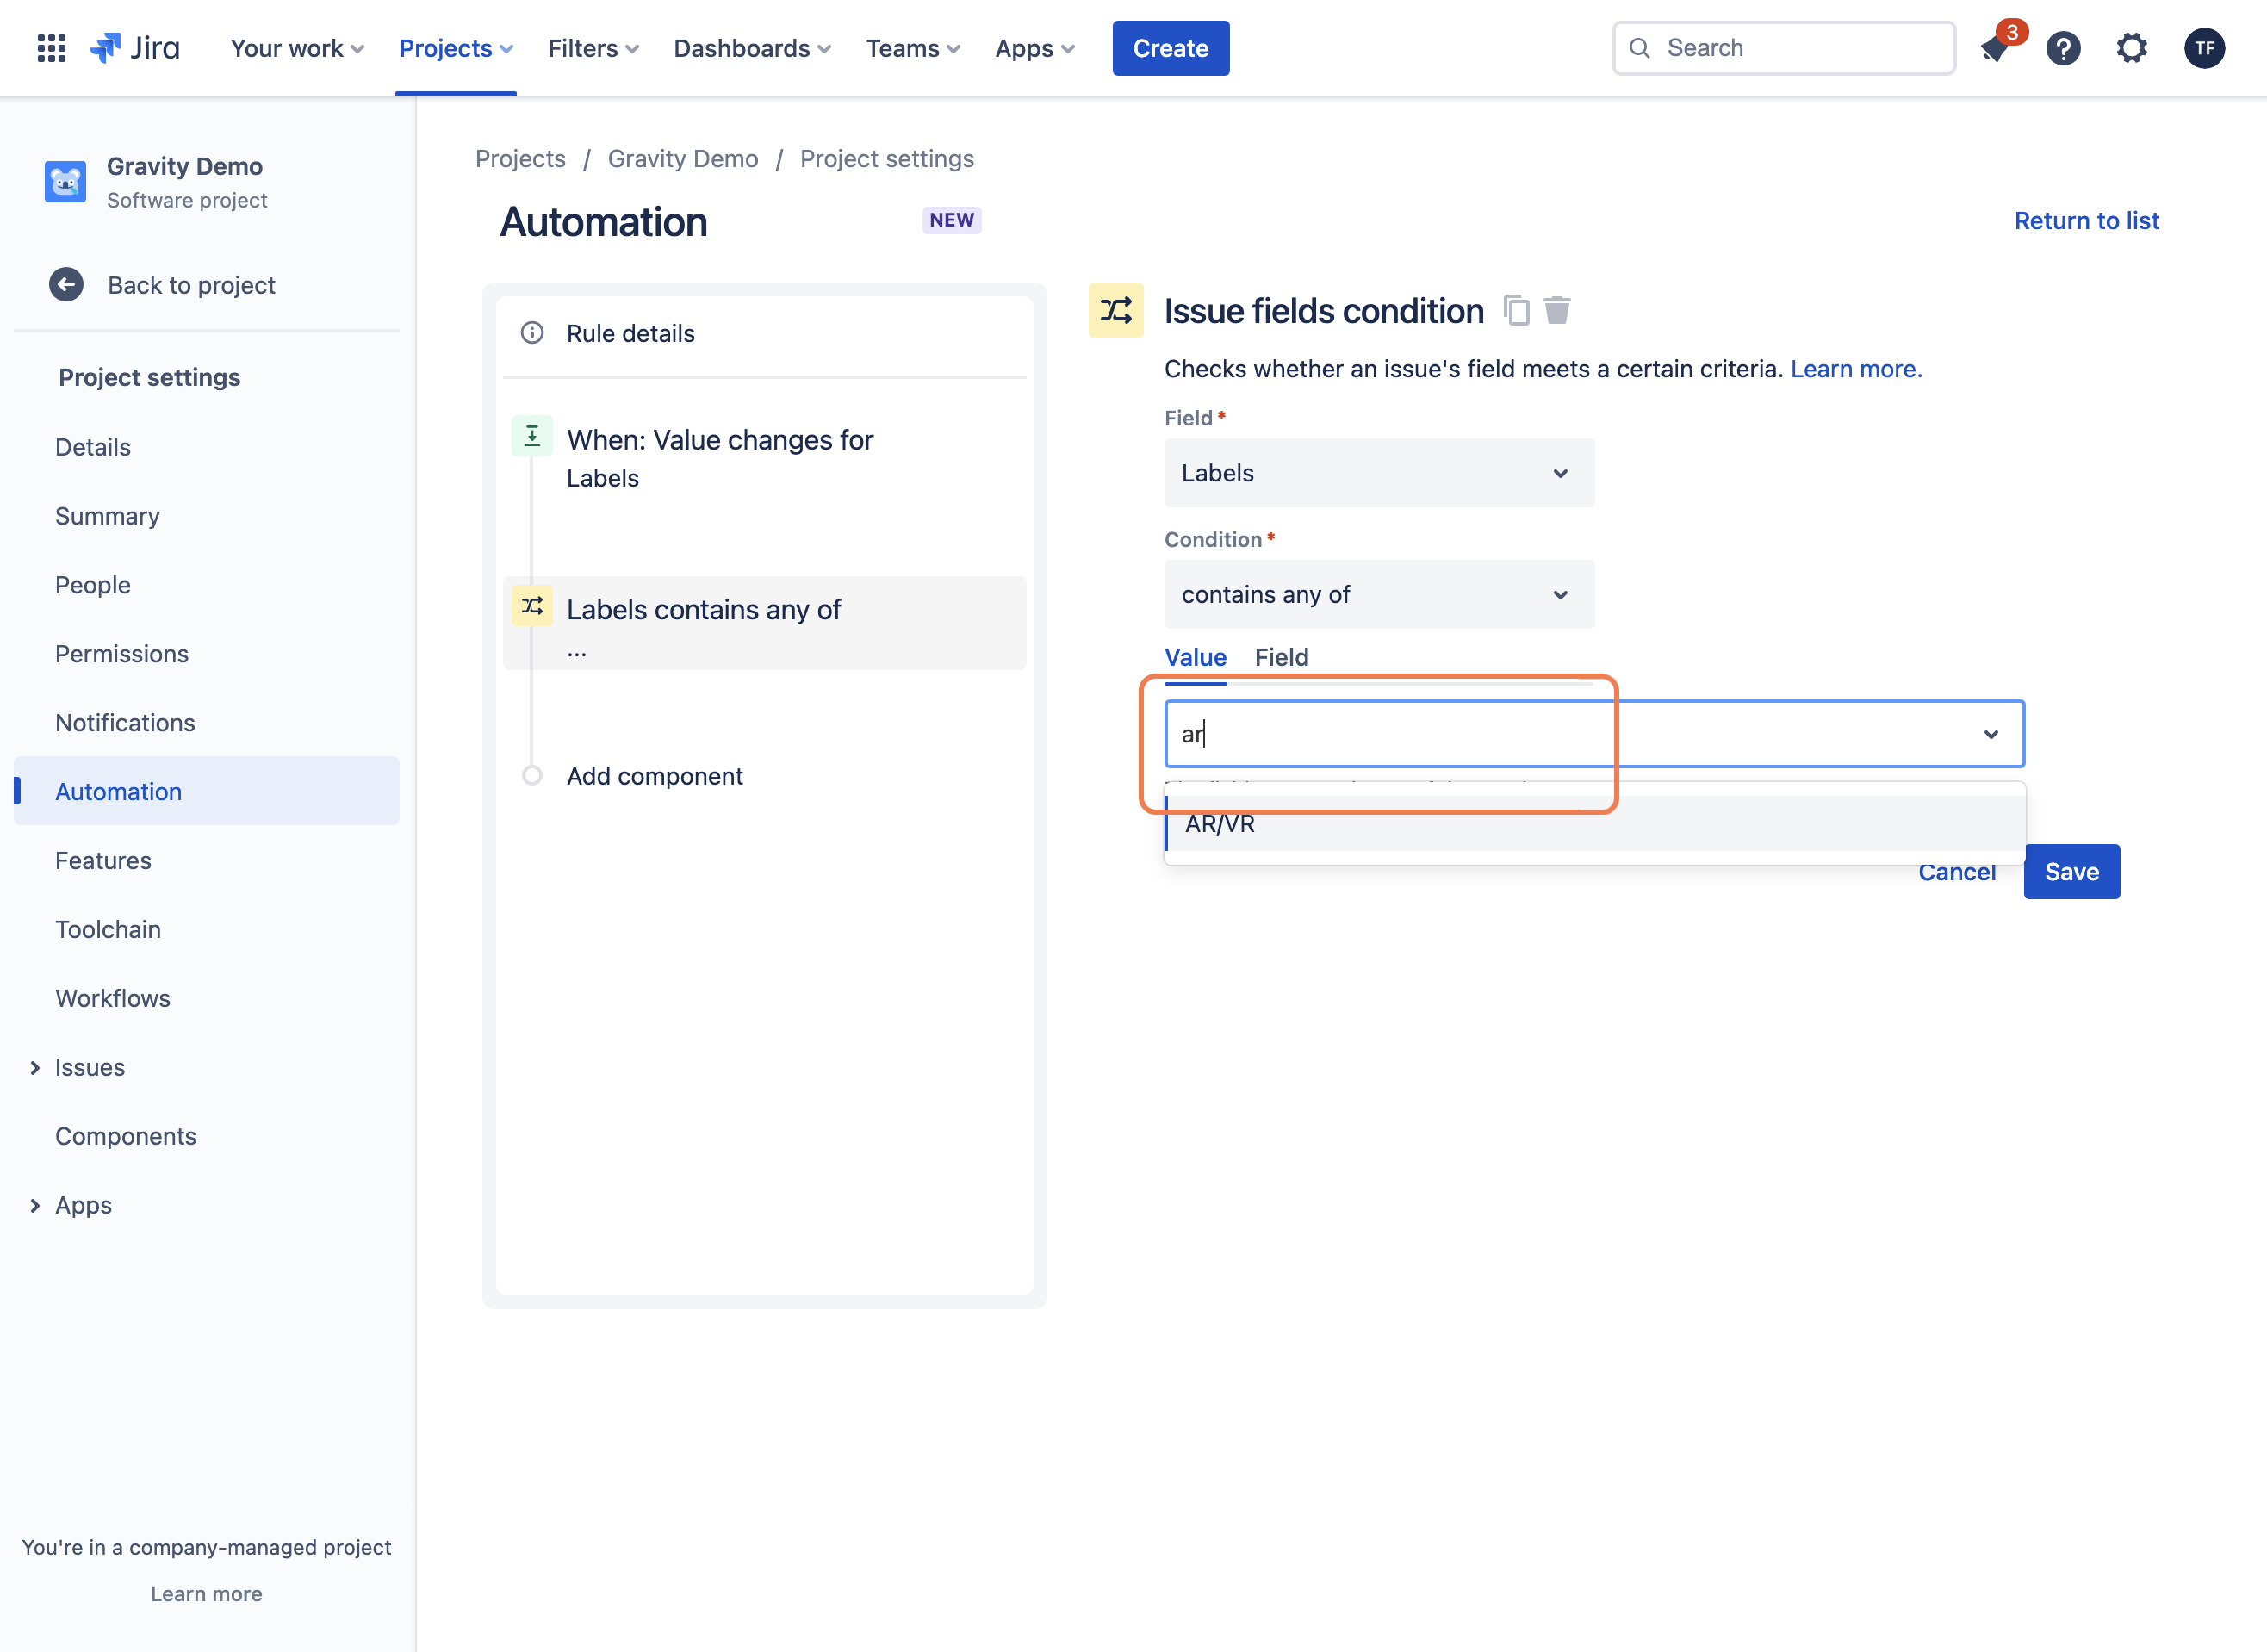
Task: Choose the AR/VR label suggestion
Action: [1595, 824]
